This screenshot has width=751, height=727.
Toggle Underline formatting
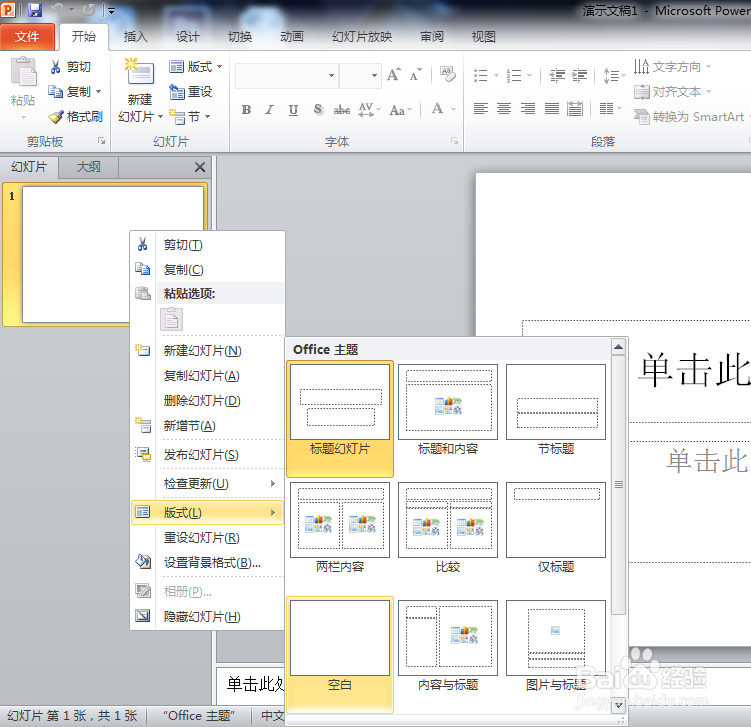click(293, 110)
